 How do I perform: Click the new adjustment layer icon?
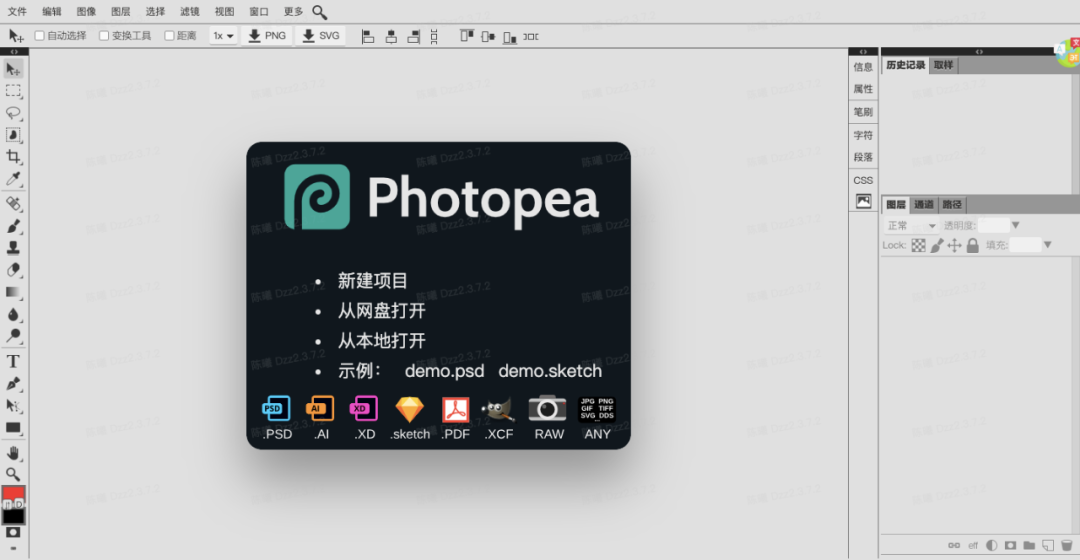(992, 545)
